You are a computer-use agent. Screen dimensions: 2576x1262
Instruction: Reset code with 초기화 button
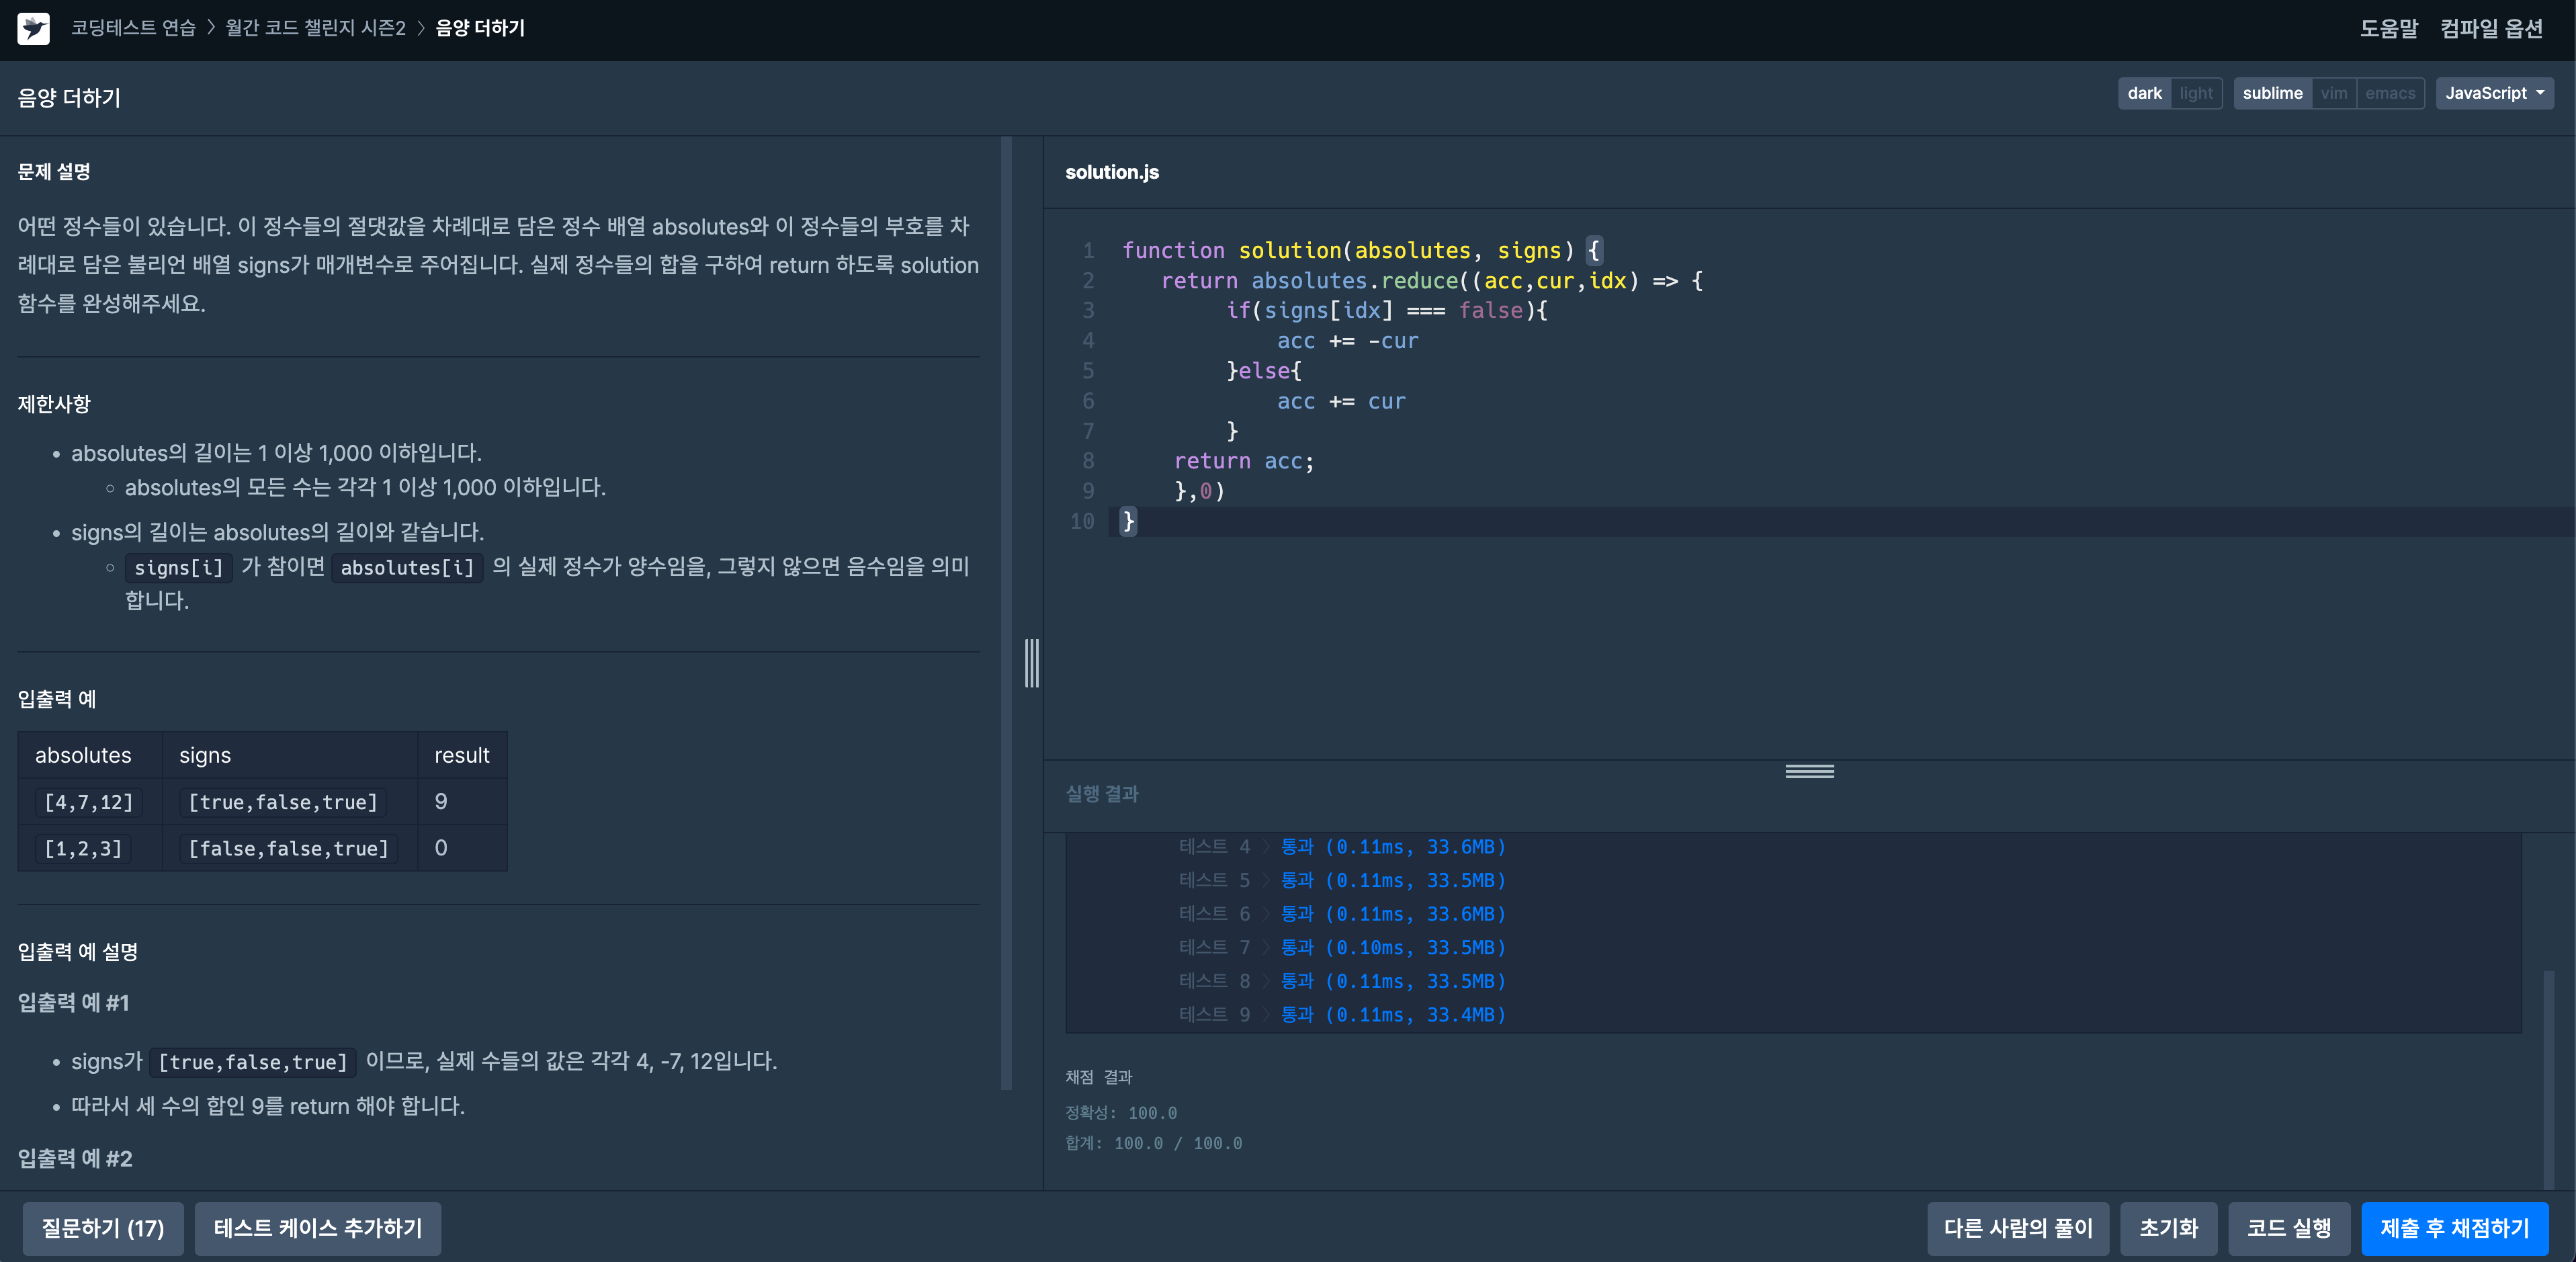[x=2168, y=1228]
